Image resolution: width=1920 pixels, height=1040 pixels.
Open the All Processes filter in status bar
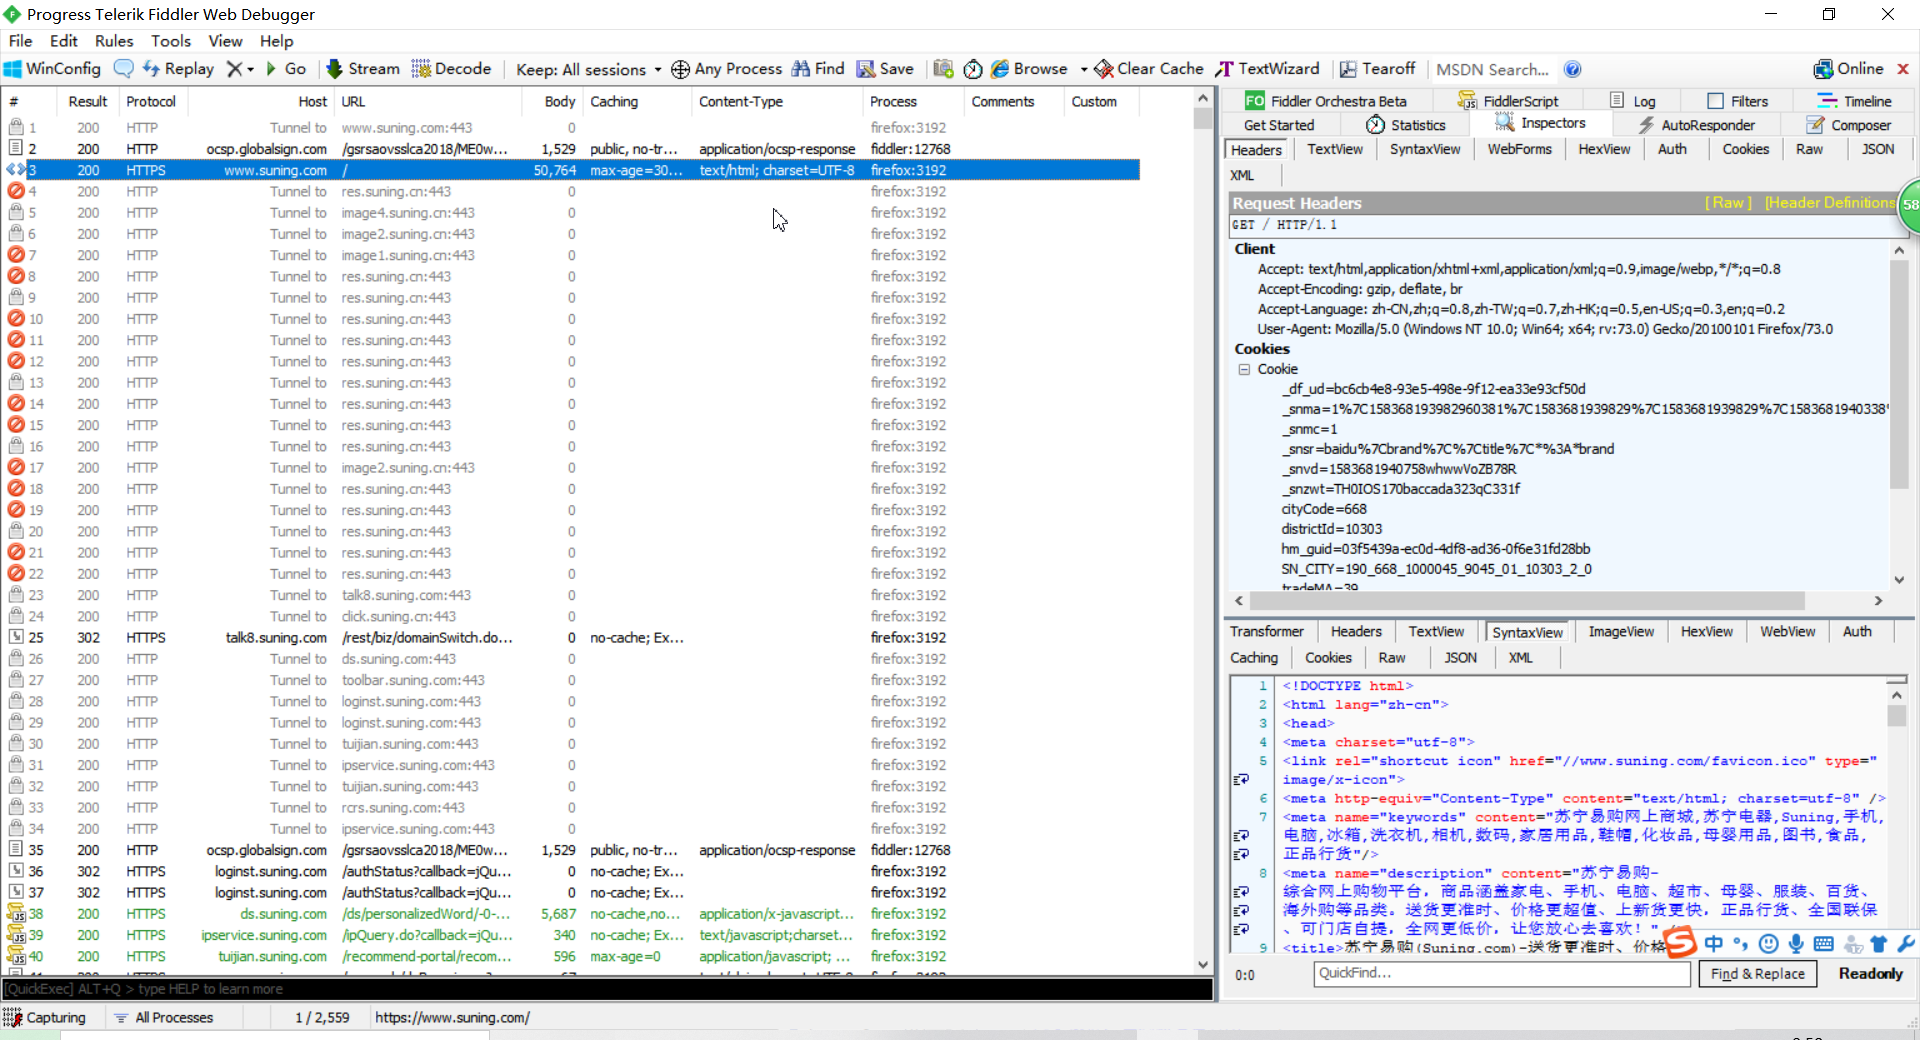[x=163, y=1018]
